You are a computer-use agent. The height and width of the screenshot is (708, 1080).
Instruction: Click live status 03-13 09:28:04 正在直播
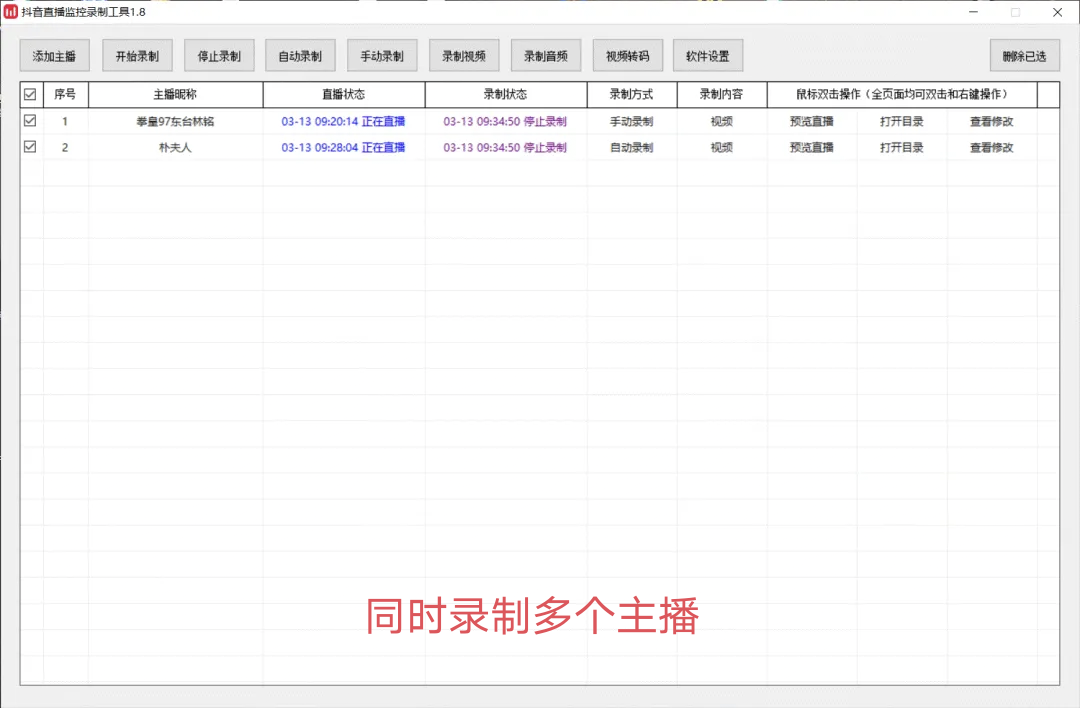point(343,147)
